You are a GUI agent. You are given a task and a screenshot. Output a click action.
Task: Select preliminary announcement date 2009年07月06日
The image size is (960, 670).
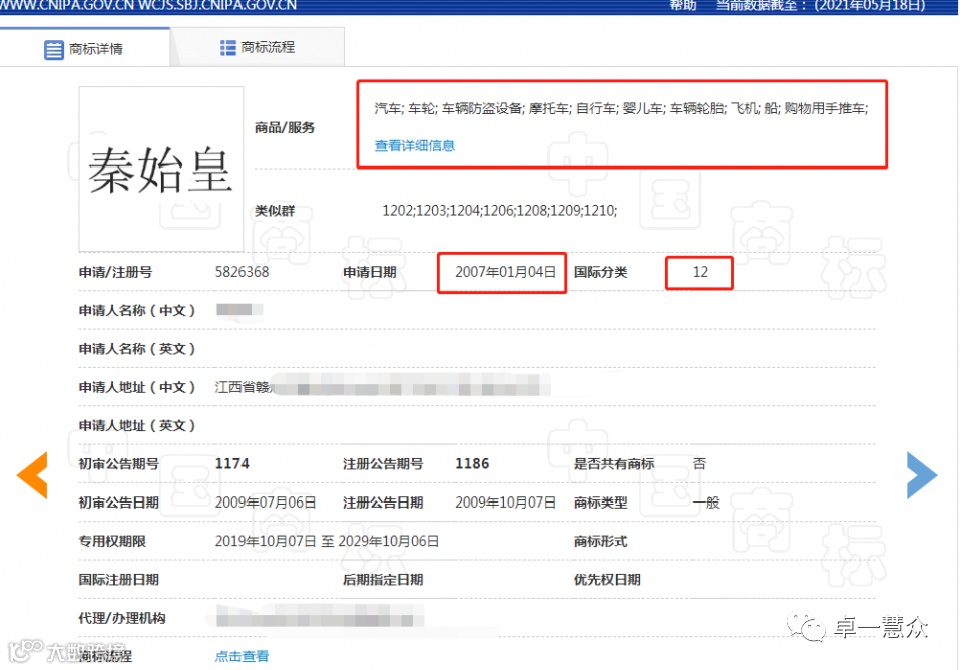pyautogui.click(x=265, y=503)
